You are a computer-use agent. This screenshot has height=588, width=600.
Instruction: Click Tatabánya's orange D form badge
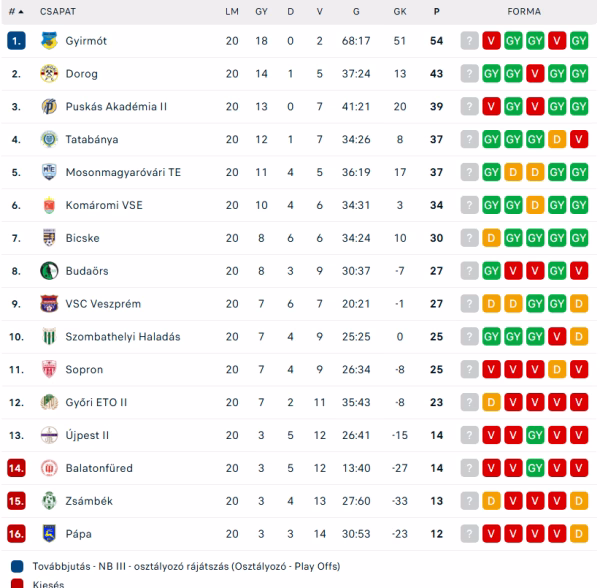point(557,140)
